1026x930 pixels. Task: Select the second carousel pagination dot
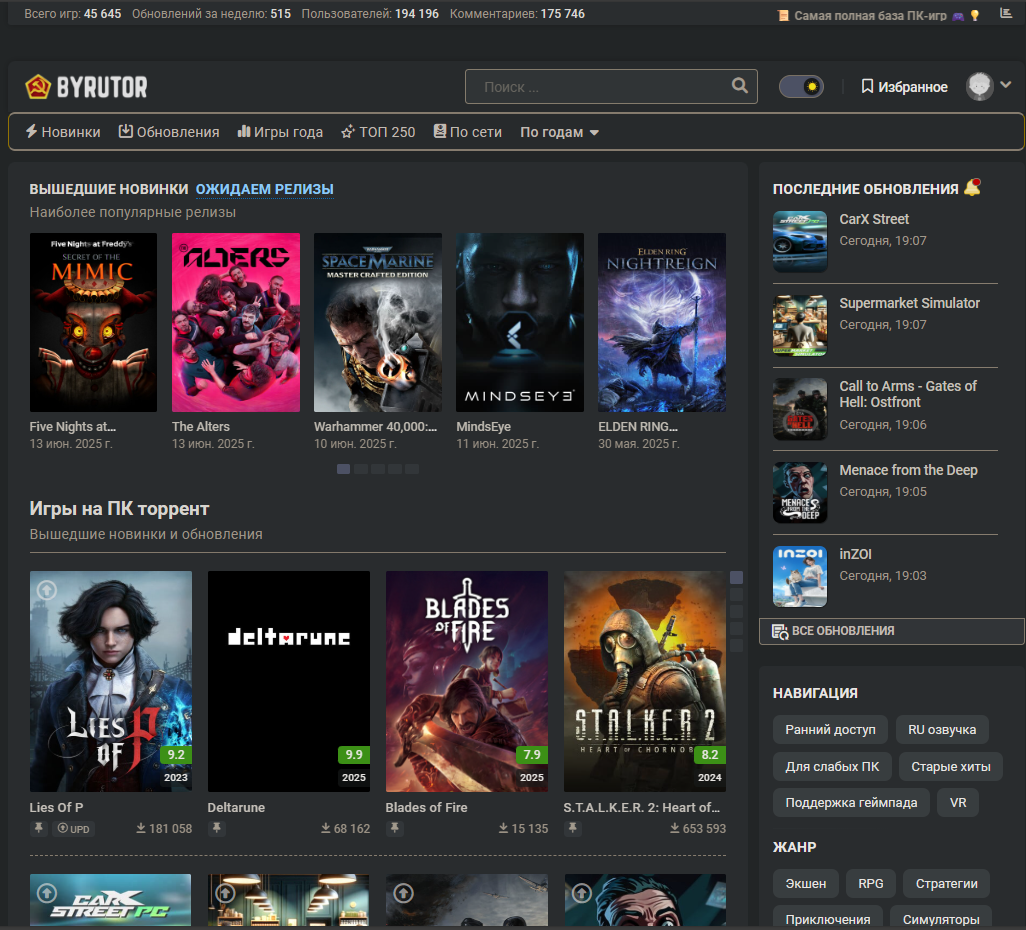tap(361, 469)
